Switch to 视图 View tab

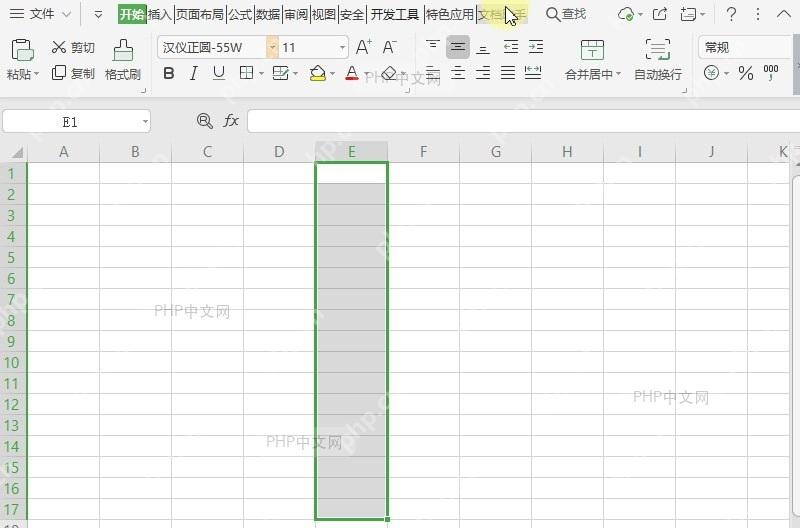tap(323, 14)
